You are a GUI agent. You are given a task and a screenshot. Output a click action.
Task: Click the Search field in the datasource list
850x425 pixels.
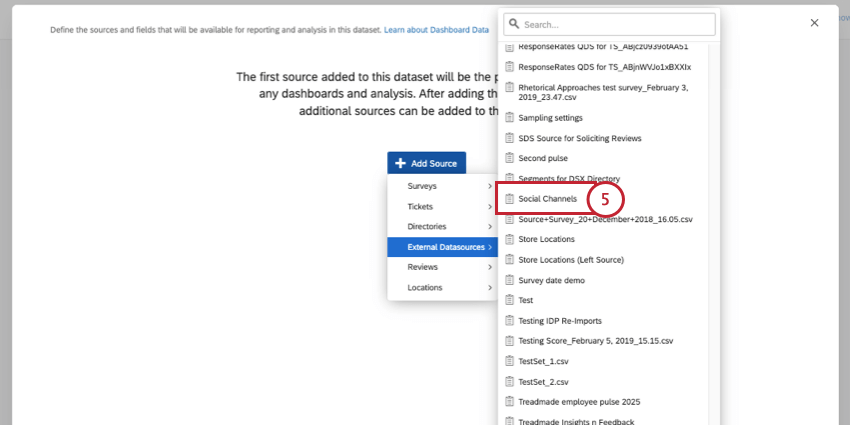[609, 24]
